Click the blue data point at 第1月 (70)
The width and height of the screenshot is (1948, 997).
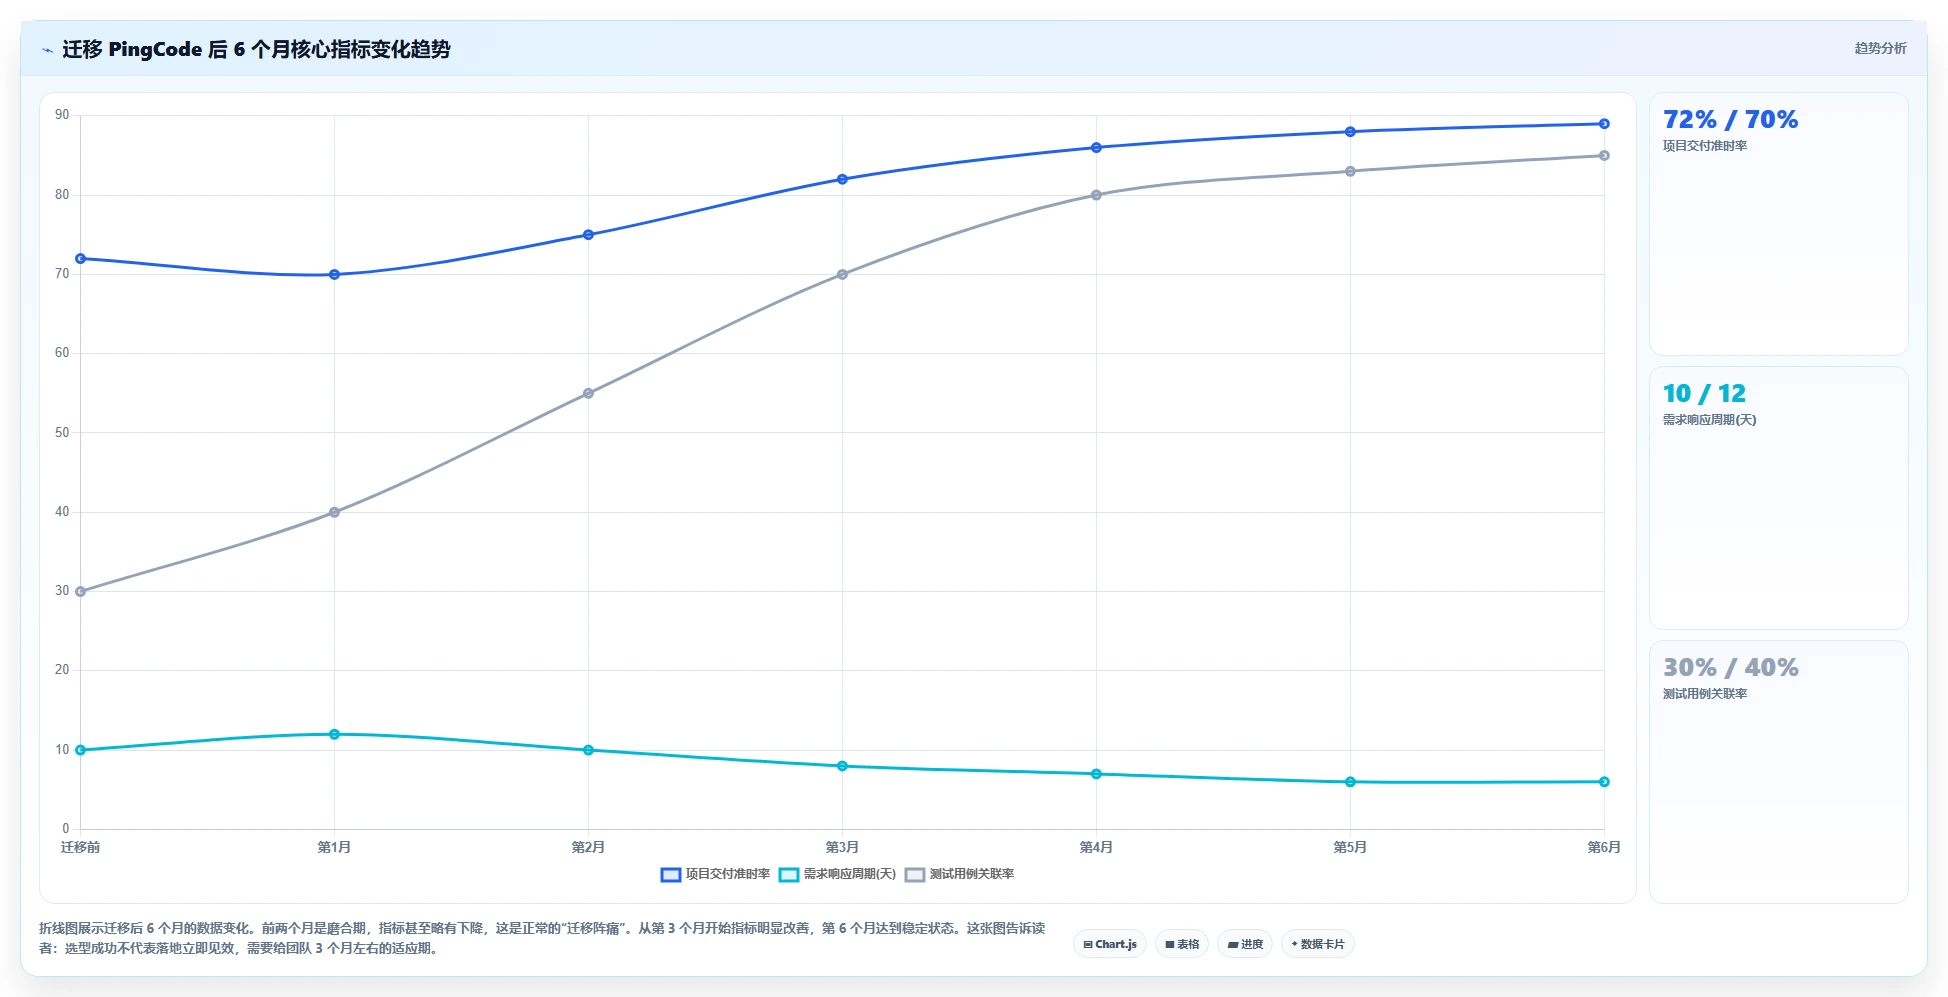335,275
